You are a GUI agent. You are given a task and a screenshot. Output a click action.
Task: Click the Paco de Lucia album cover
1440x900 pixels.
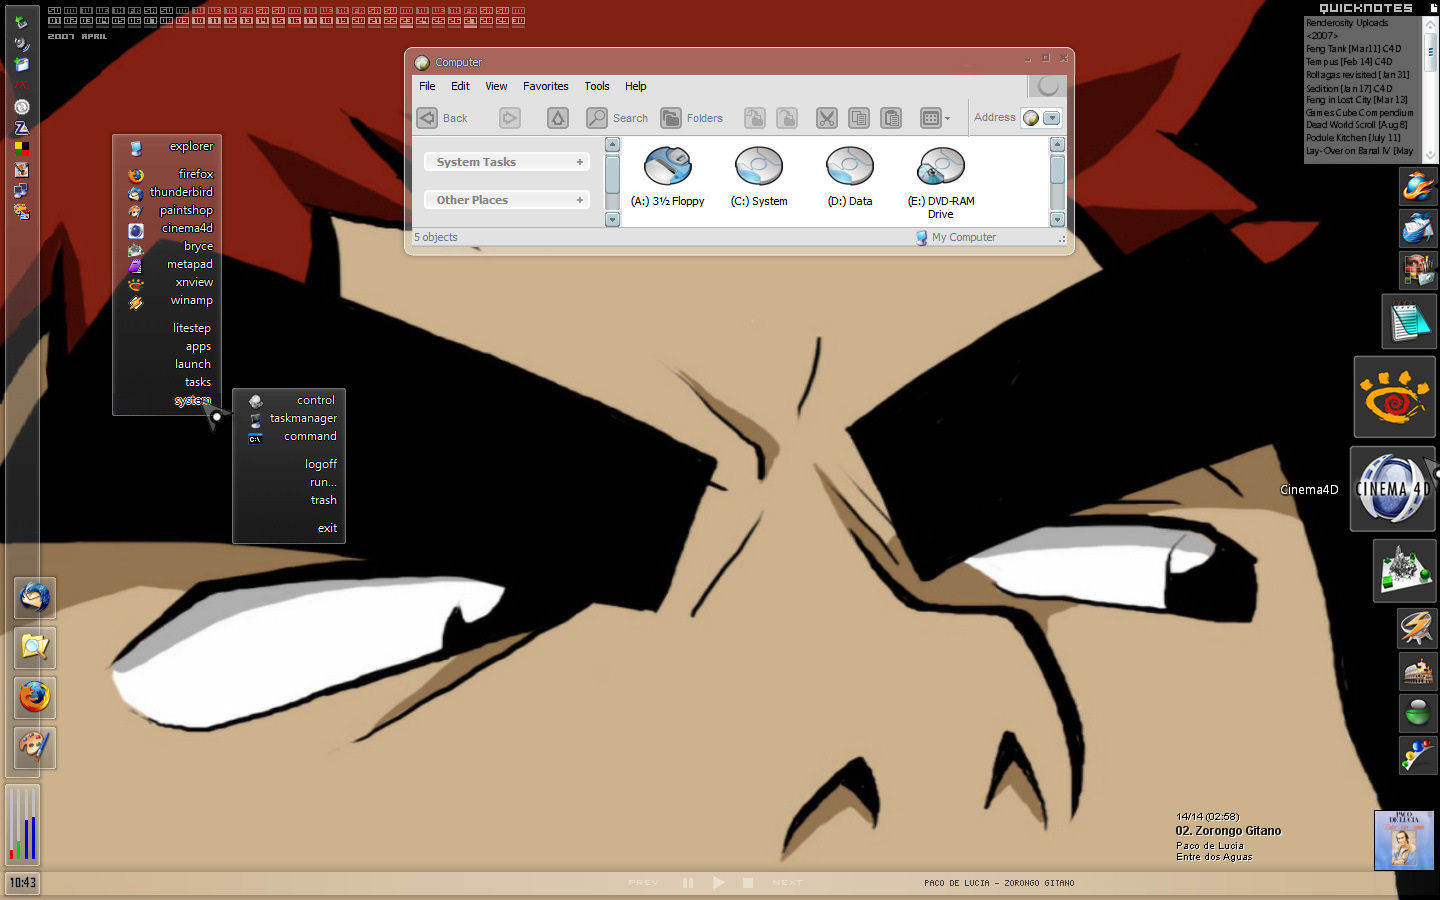[x=1404, y=839]
